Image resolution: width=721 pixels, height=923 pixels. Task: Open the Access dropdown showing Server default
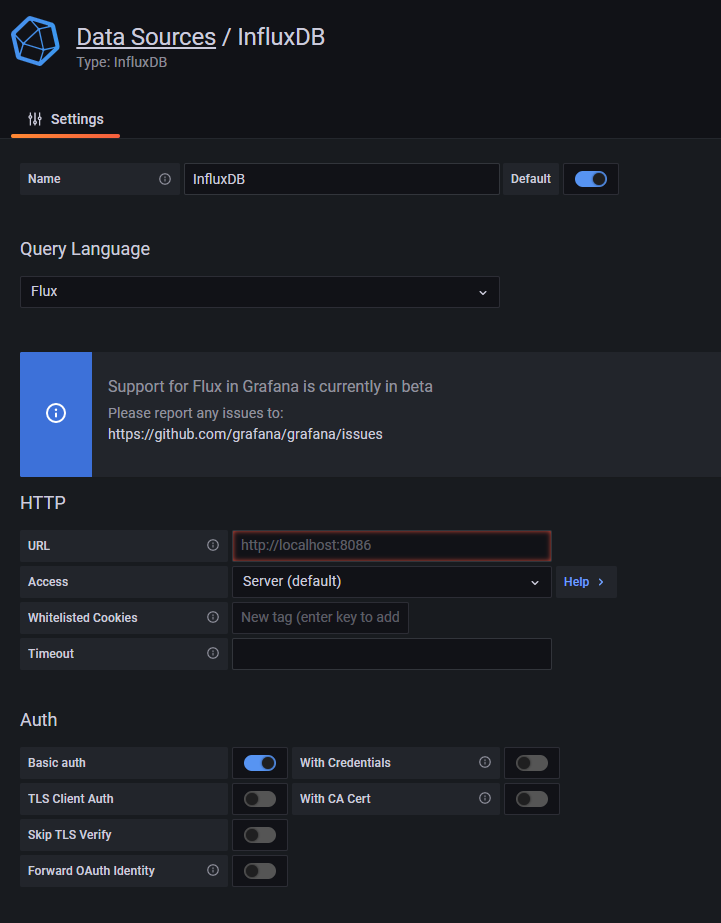coord(391,581)
